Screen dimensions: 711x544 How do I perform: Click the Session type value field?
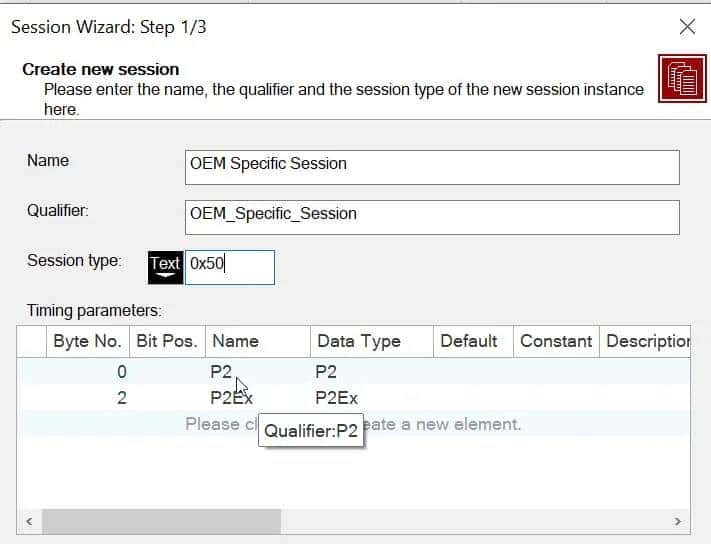230,266
